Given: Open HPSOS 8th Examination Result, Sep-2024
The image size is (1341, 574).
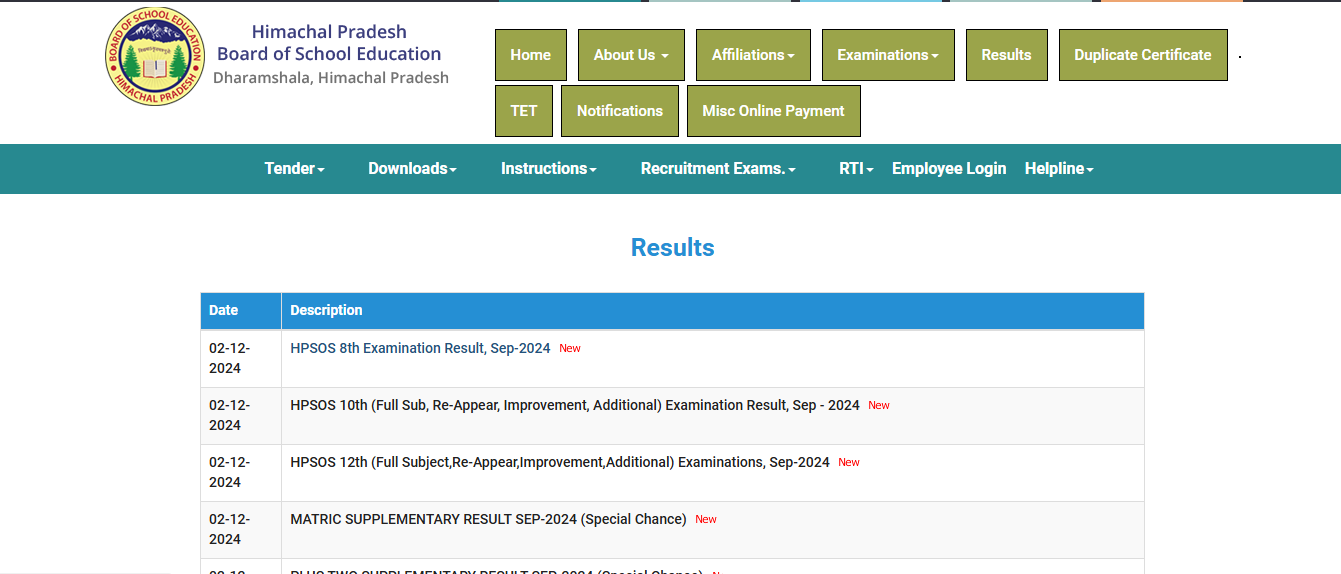Looking at the screenshot, I should [x=420, y=348].
